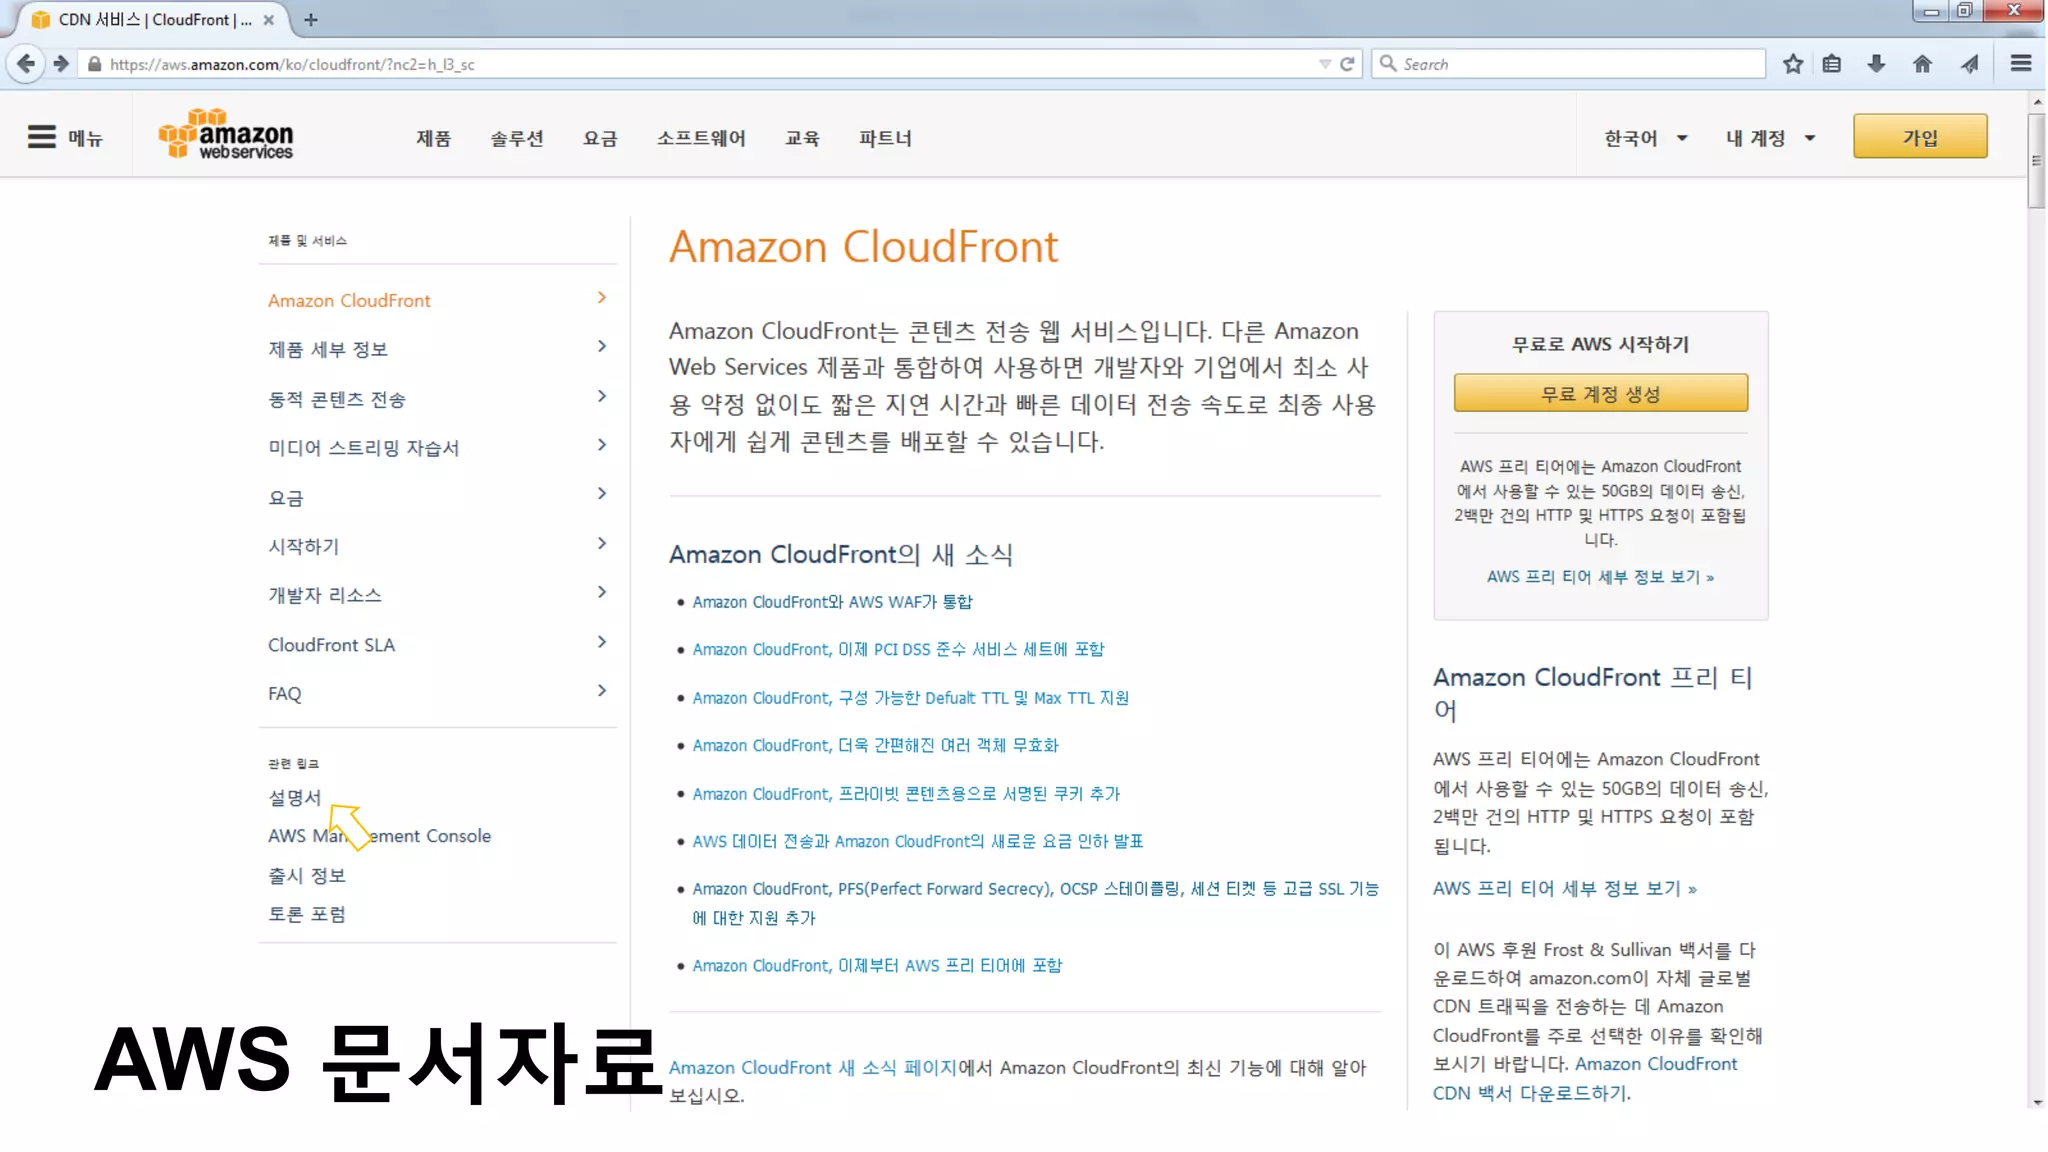Image resolution: width=2048 pixels, height=1152 pixels.
Task: Expand the CloudFront SLA chevron
Action: point(602,642)
